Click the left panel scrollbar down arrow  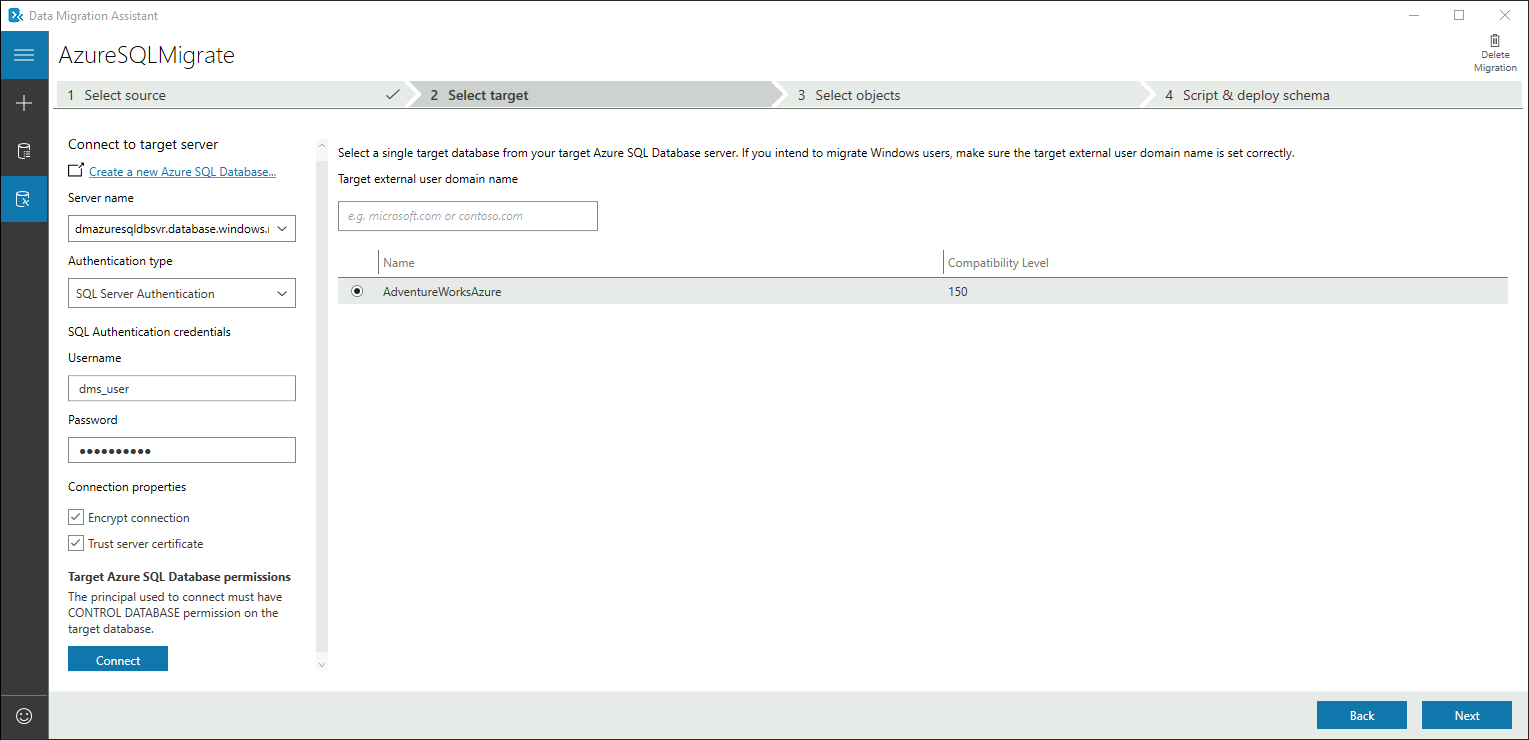click(x=321, y=664)
